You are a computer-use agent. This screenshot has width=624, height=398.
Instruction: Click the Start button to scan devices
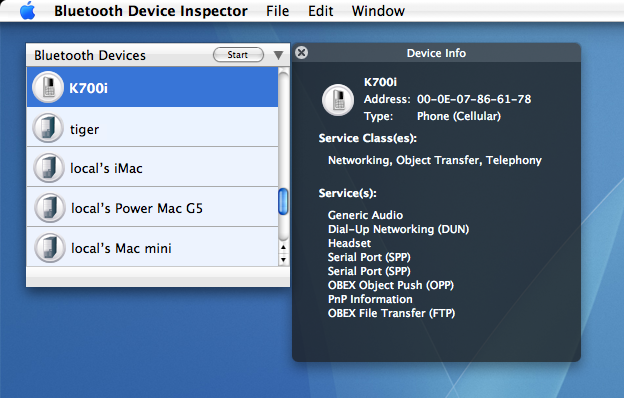click(x=238, y=55)
